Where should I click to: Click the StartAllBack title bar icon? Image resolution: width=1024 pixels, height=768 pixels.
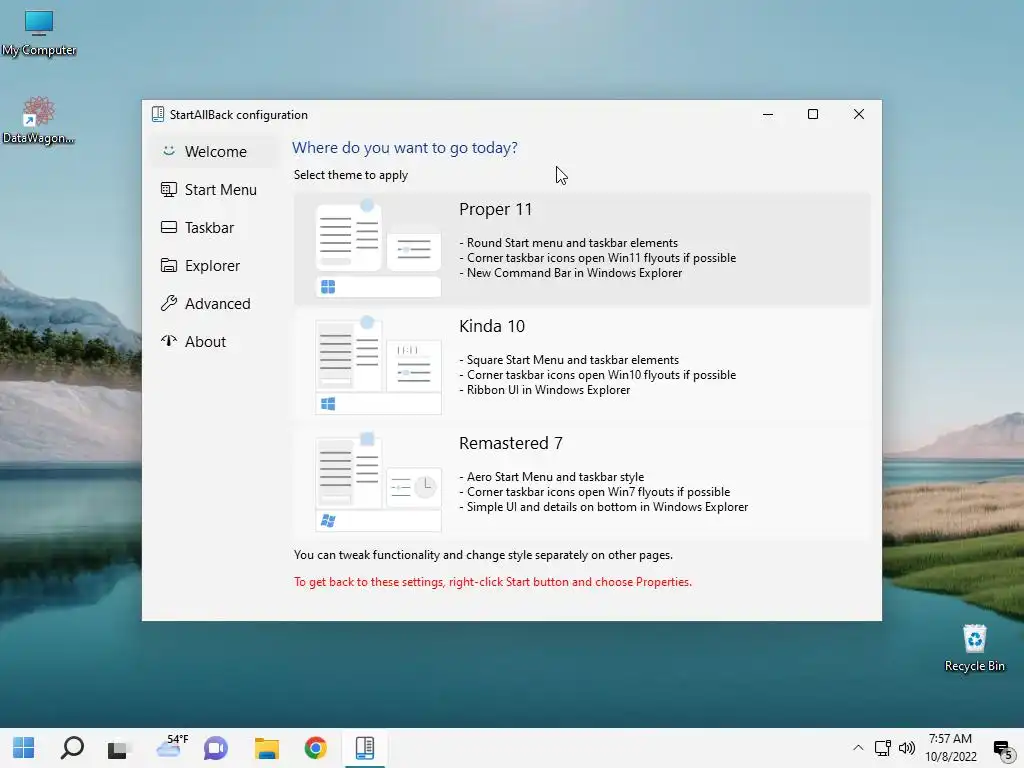coord(157,114)
